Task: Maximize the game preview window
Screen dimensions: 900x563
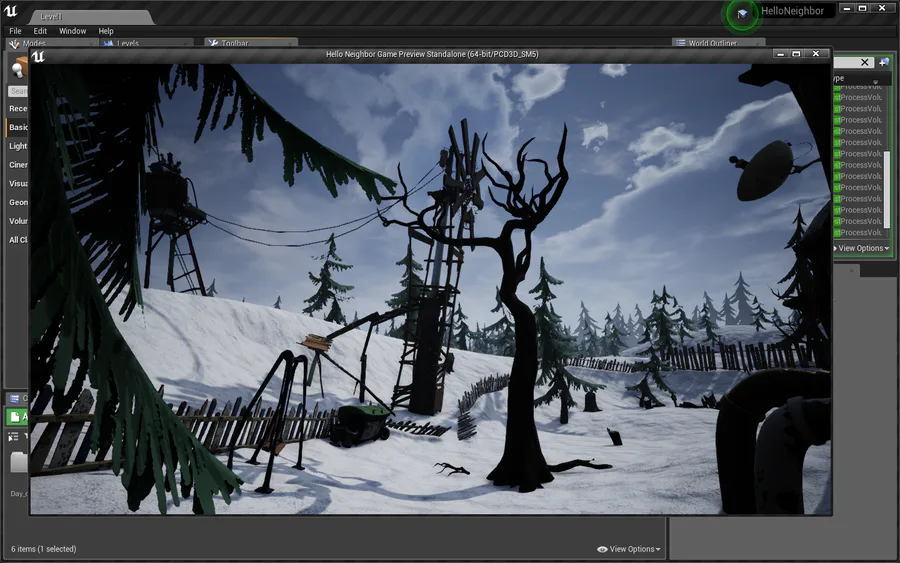Action: click(x=796, y=54)
